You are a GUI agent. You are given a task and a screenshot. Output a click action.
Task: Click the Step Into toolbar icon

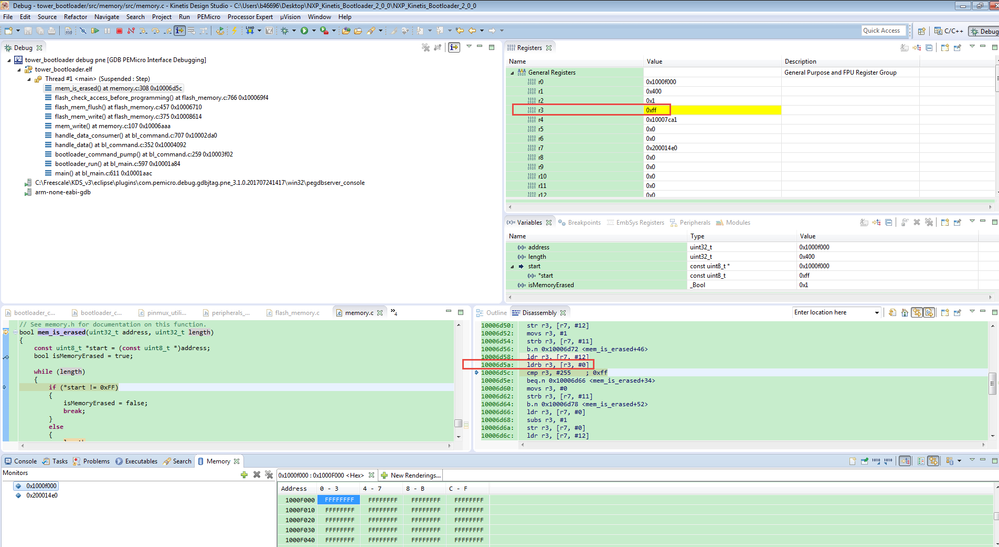143,31
